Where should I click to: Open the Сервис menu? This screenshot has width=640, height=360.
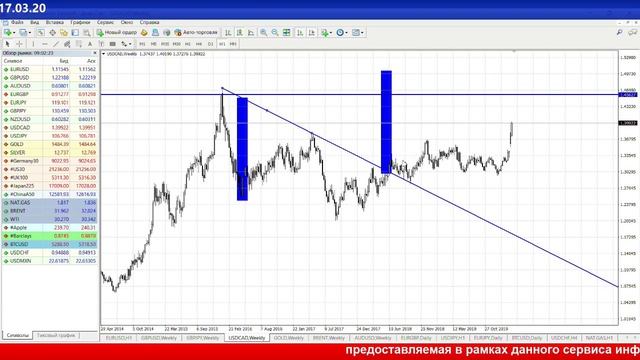105,22
